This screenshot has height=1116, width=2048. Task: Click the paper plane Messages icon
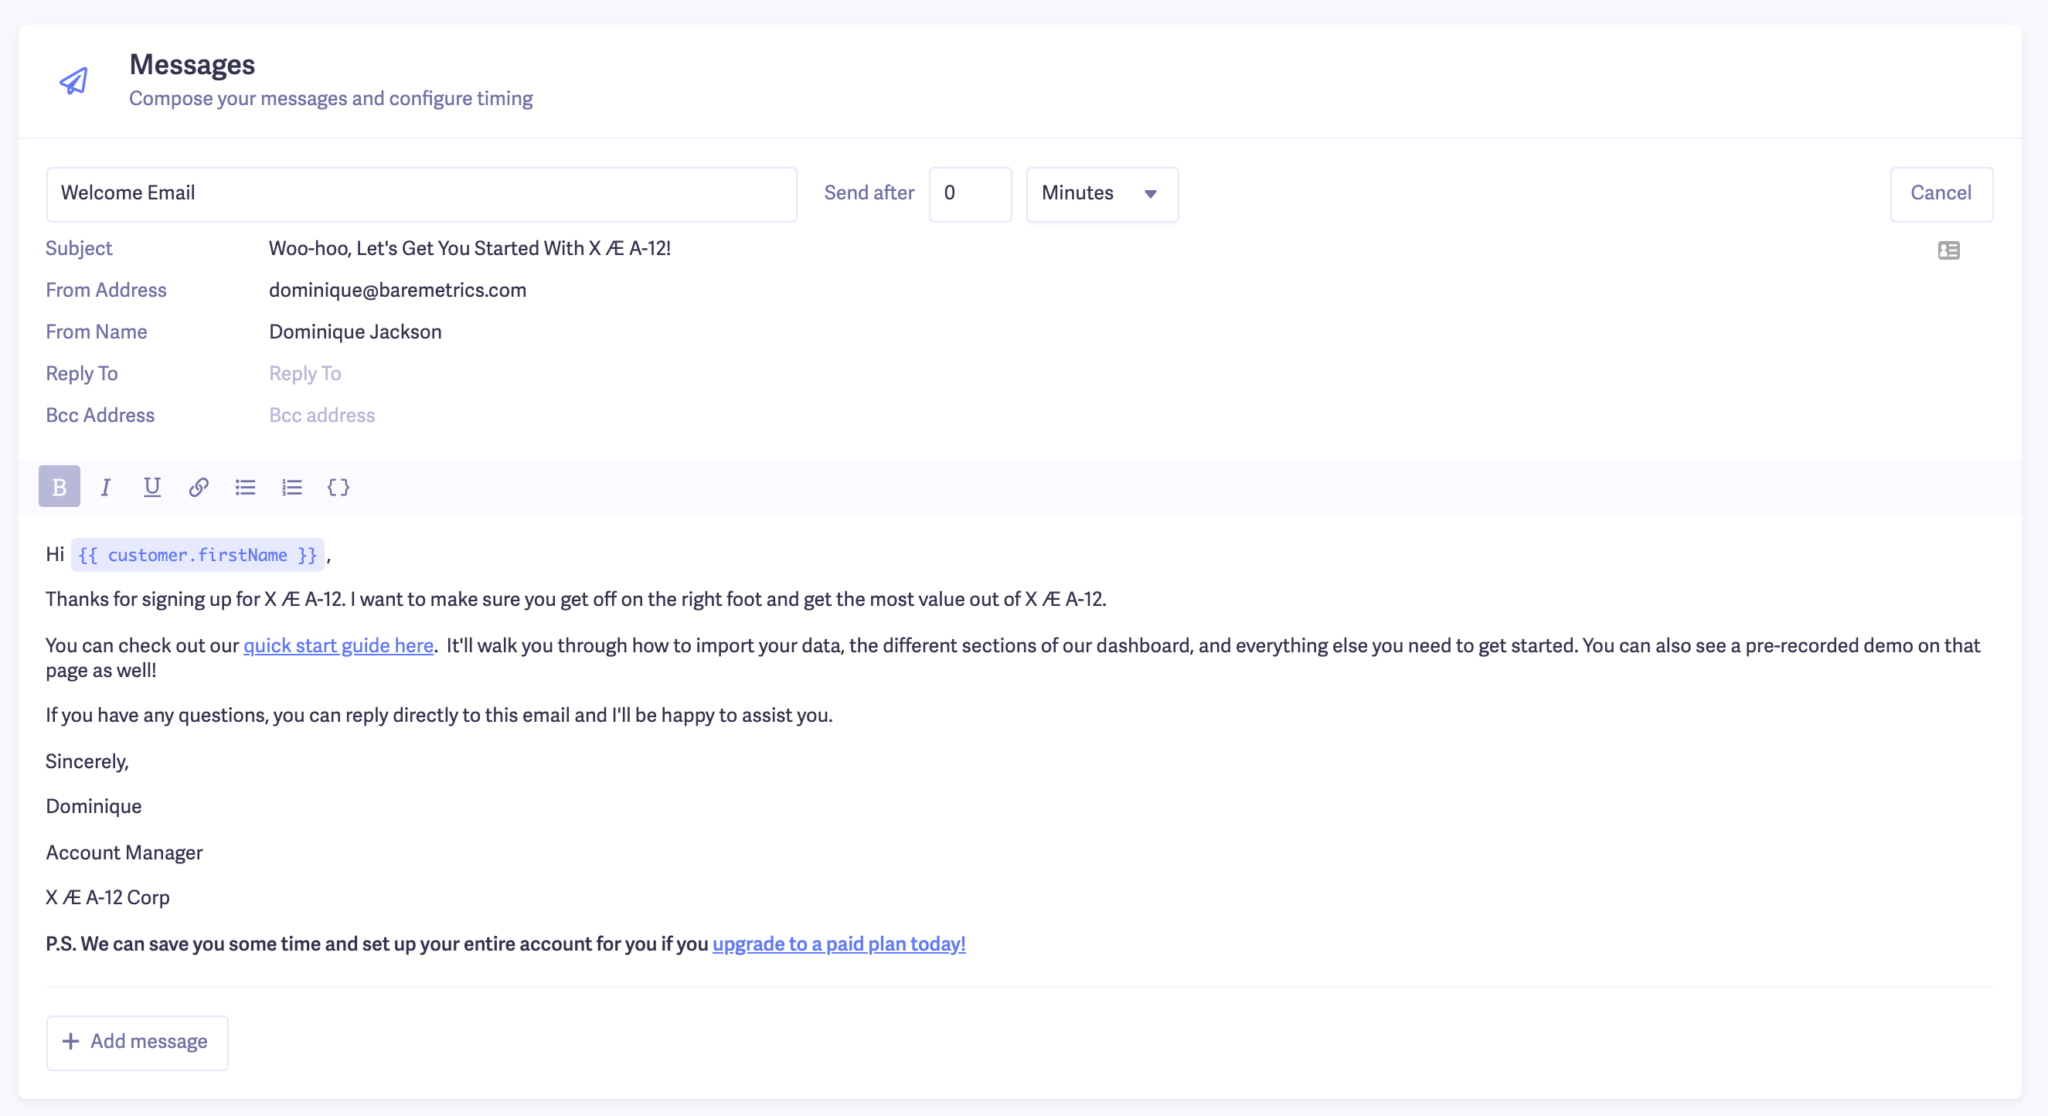point(72,80)
